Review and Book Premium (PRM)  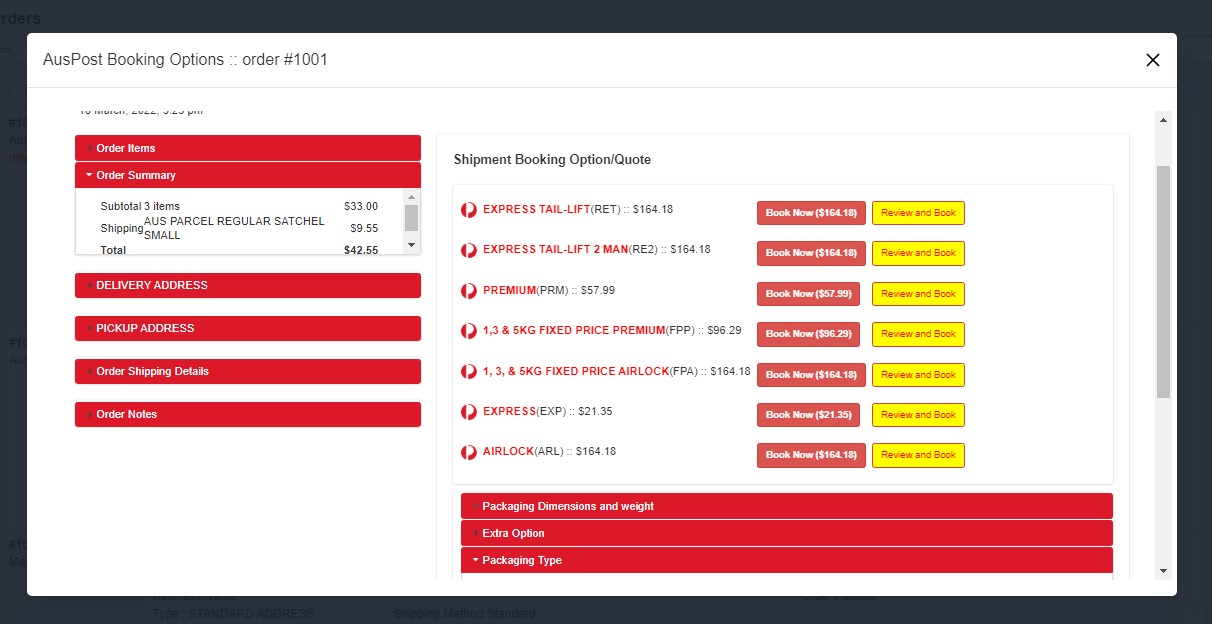click(x=918, y=294)
